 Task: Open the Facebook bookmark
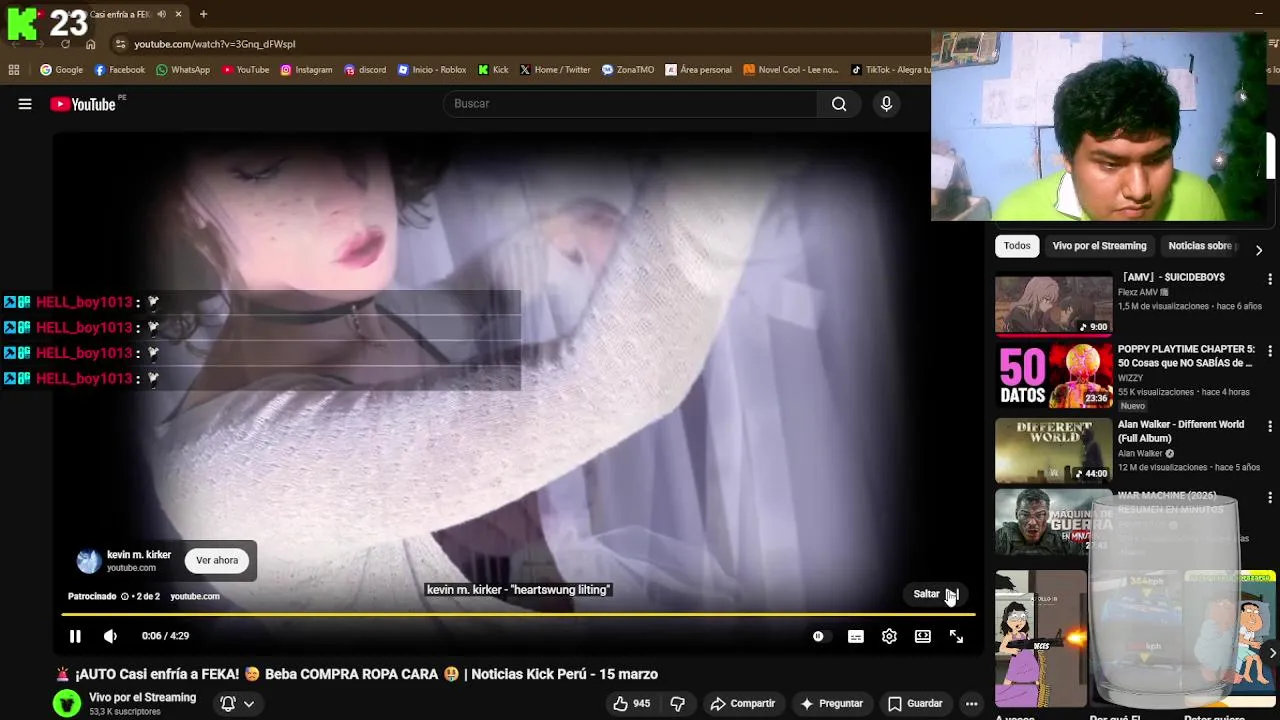click(120, 70)
